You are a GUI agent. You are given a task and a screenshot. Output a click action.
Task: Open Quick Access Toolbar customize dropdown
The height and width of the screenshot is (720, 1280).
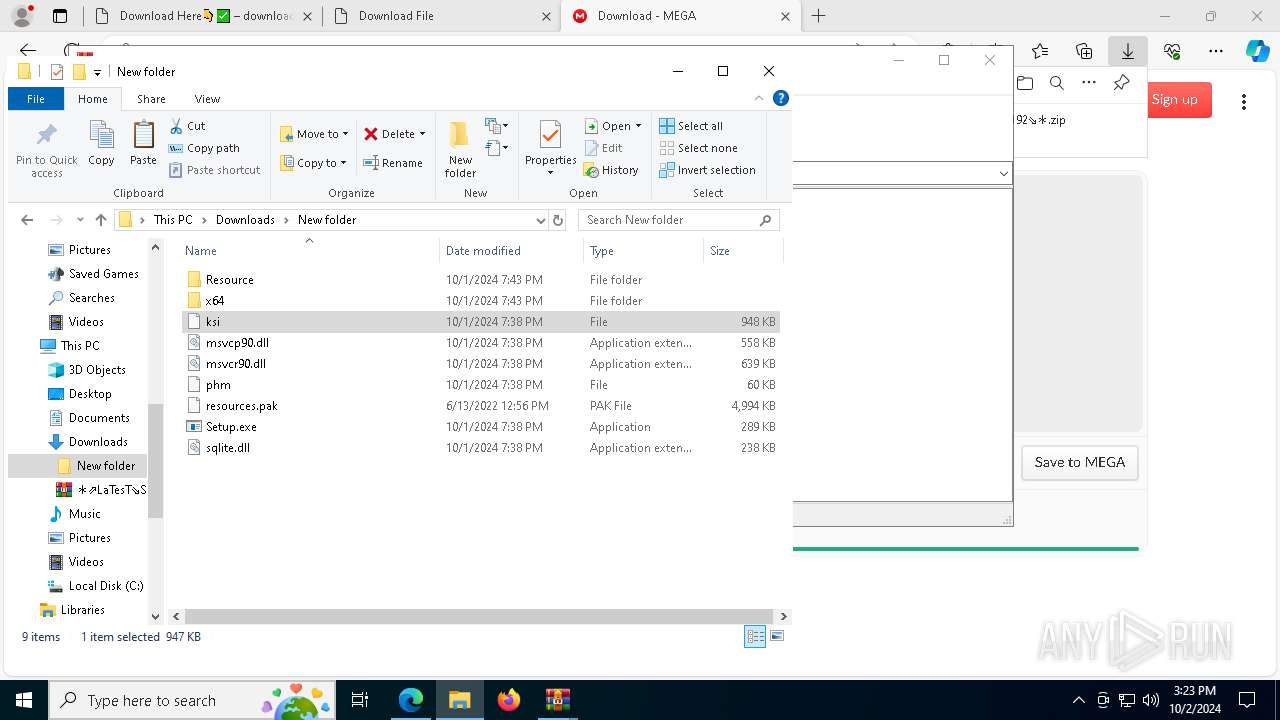[97, 72]
